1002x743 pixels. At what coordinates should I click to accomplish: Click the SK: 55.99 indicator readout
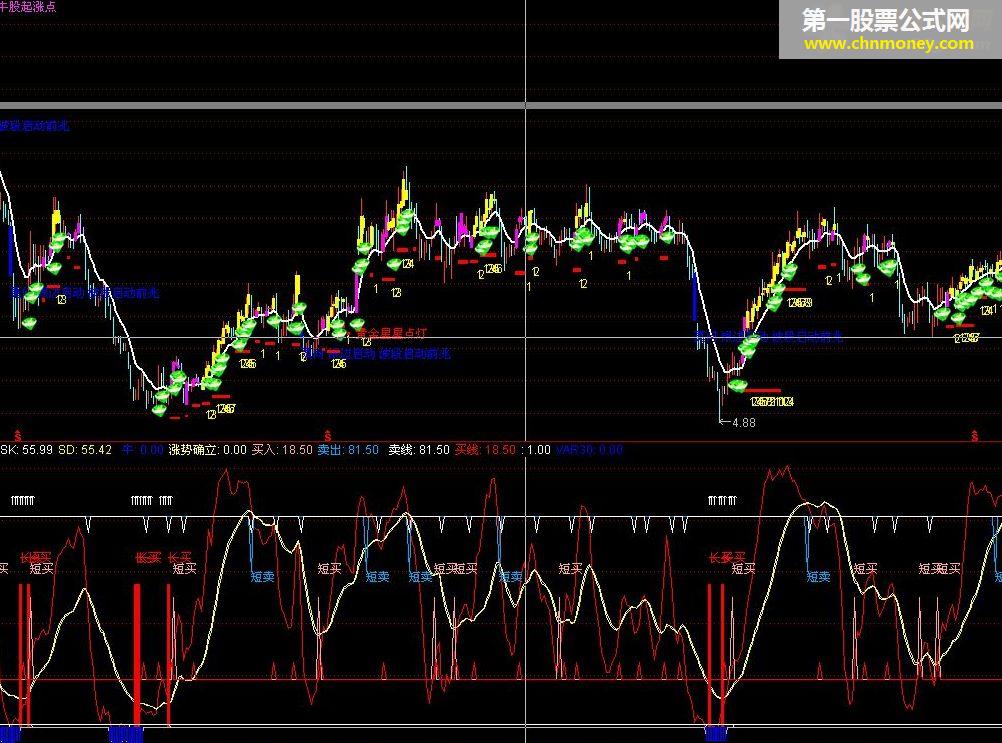point(27,450)
